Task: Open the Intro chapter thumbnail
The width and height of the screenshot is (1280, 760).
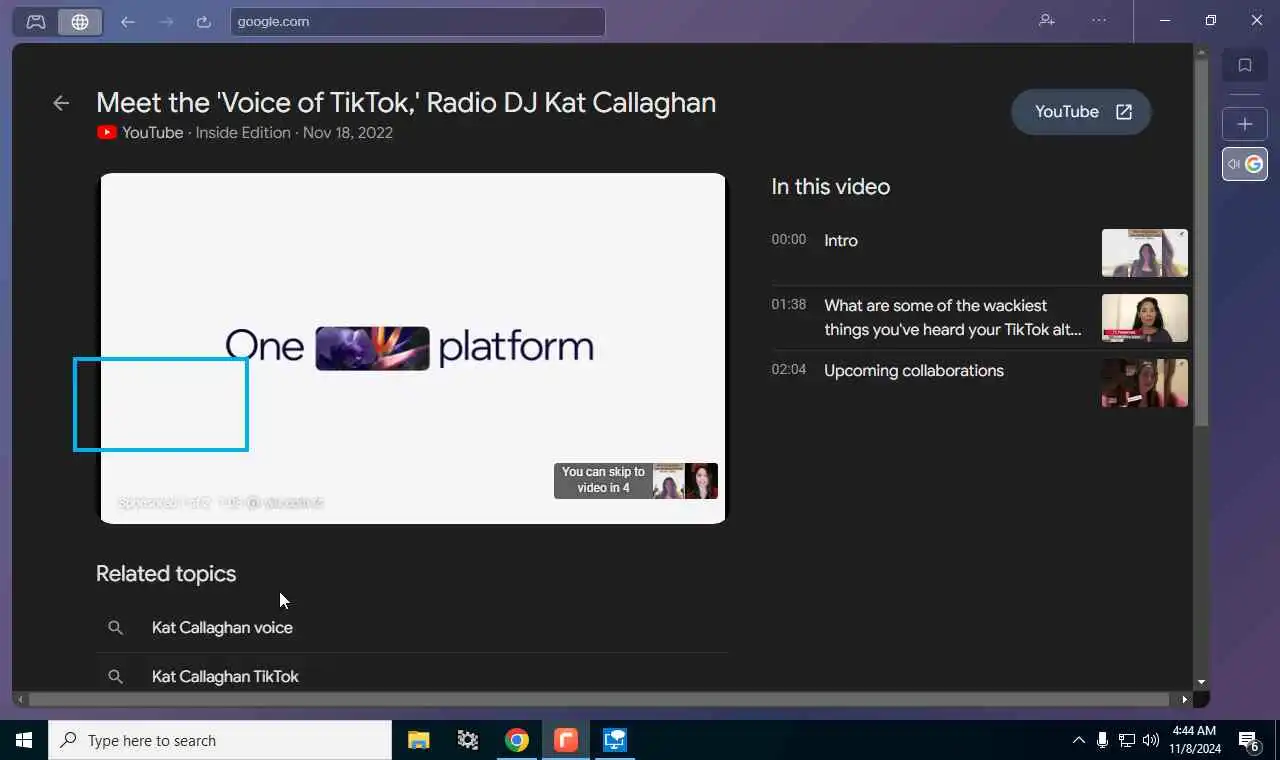Action: point(1145,253)
